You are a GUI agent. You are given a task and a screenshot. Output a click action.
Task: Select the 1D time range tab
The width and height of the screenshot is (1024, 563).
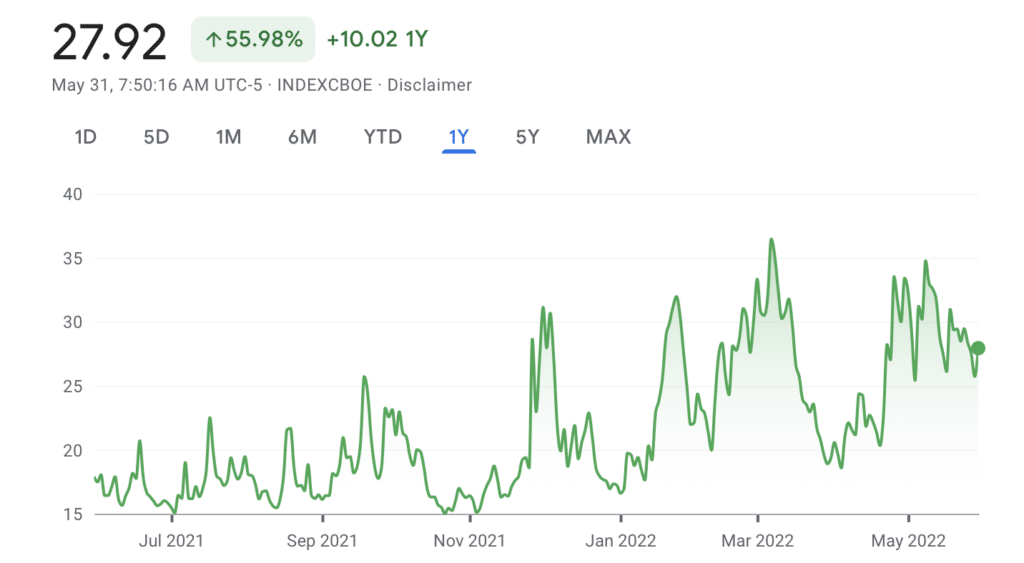click(86, 137)
